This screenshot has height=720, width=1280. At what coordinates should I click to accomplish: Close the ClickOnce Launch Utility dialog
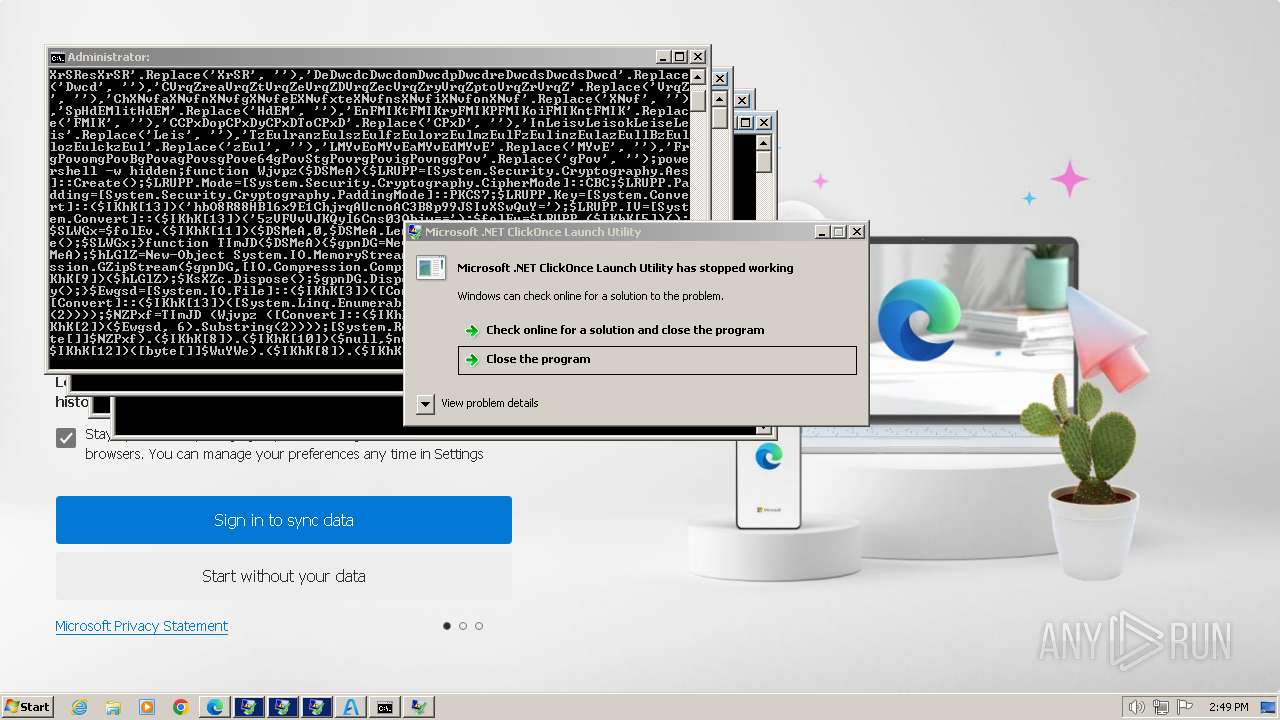857,232
